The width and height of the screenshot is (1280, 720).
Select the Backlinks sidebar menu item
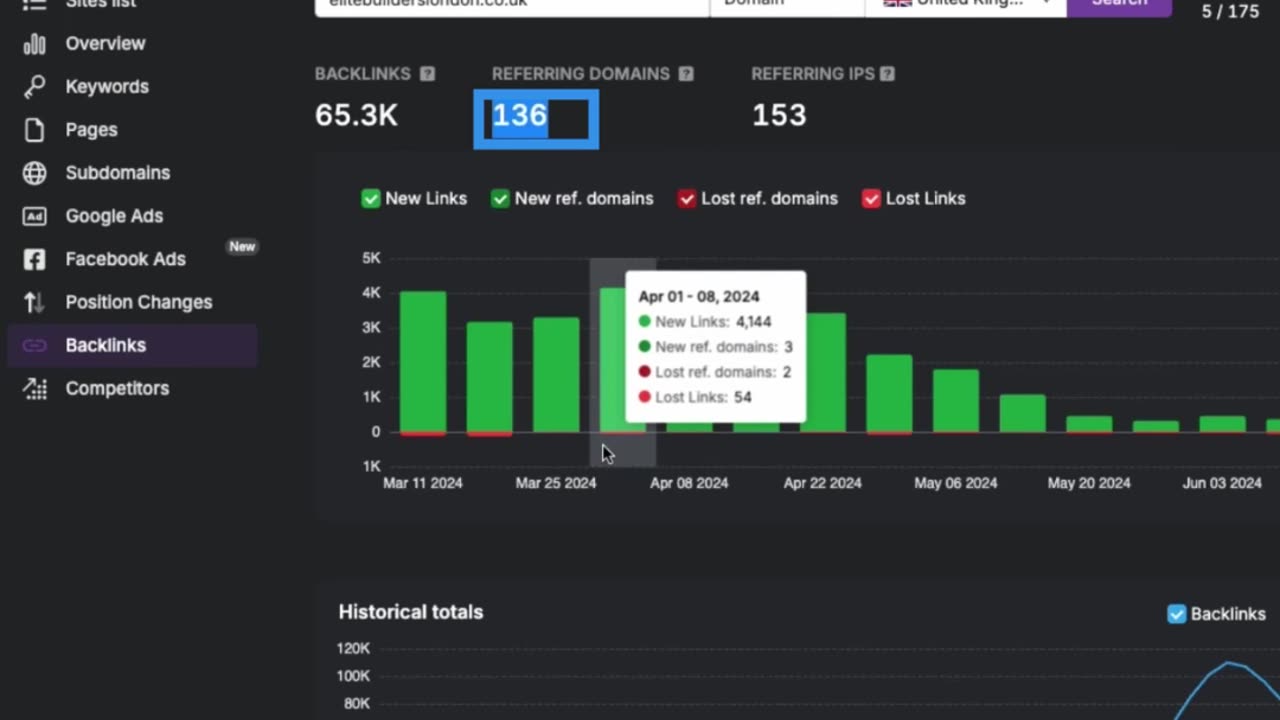[132, 345]
